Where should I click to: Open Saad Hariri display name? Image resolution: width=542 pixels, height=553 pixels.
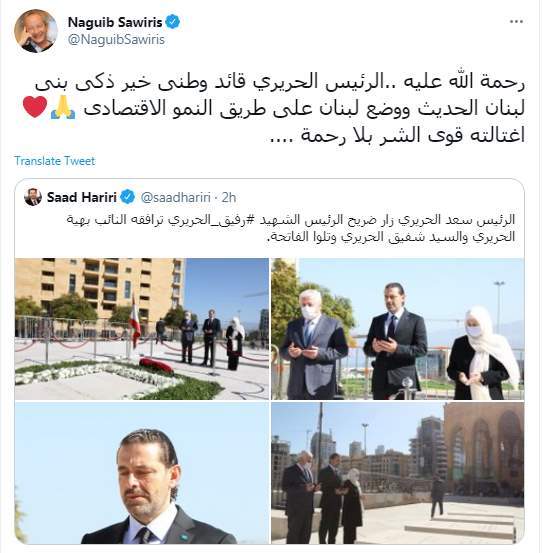click(x=82, y=197)
